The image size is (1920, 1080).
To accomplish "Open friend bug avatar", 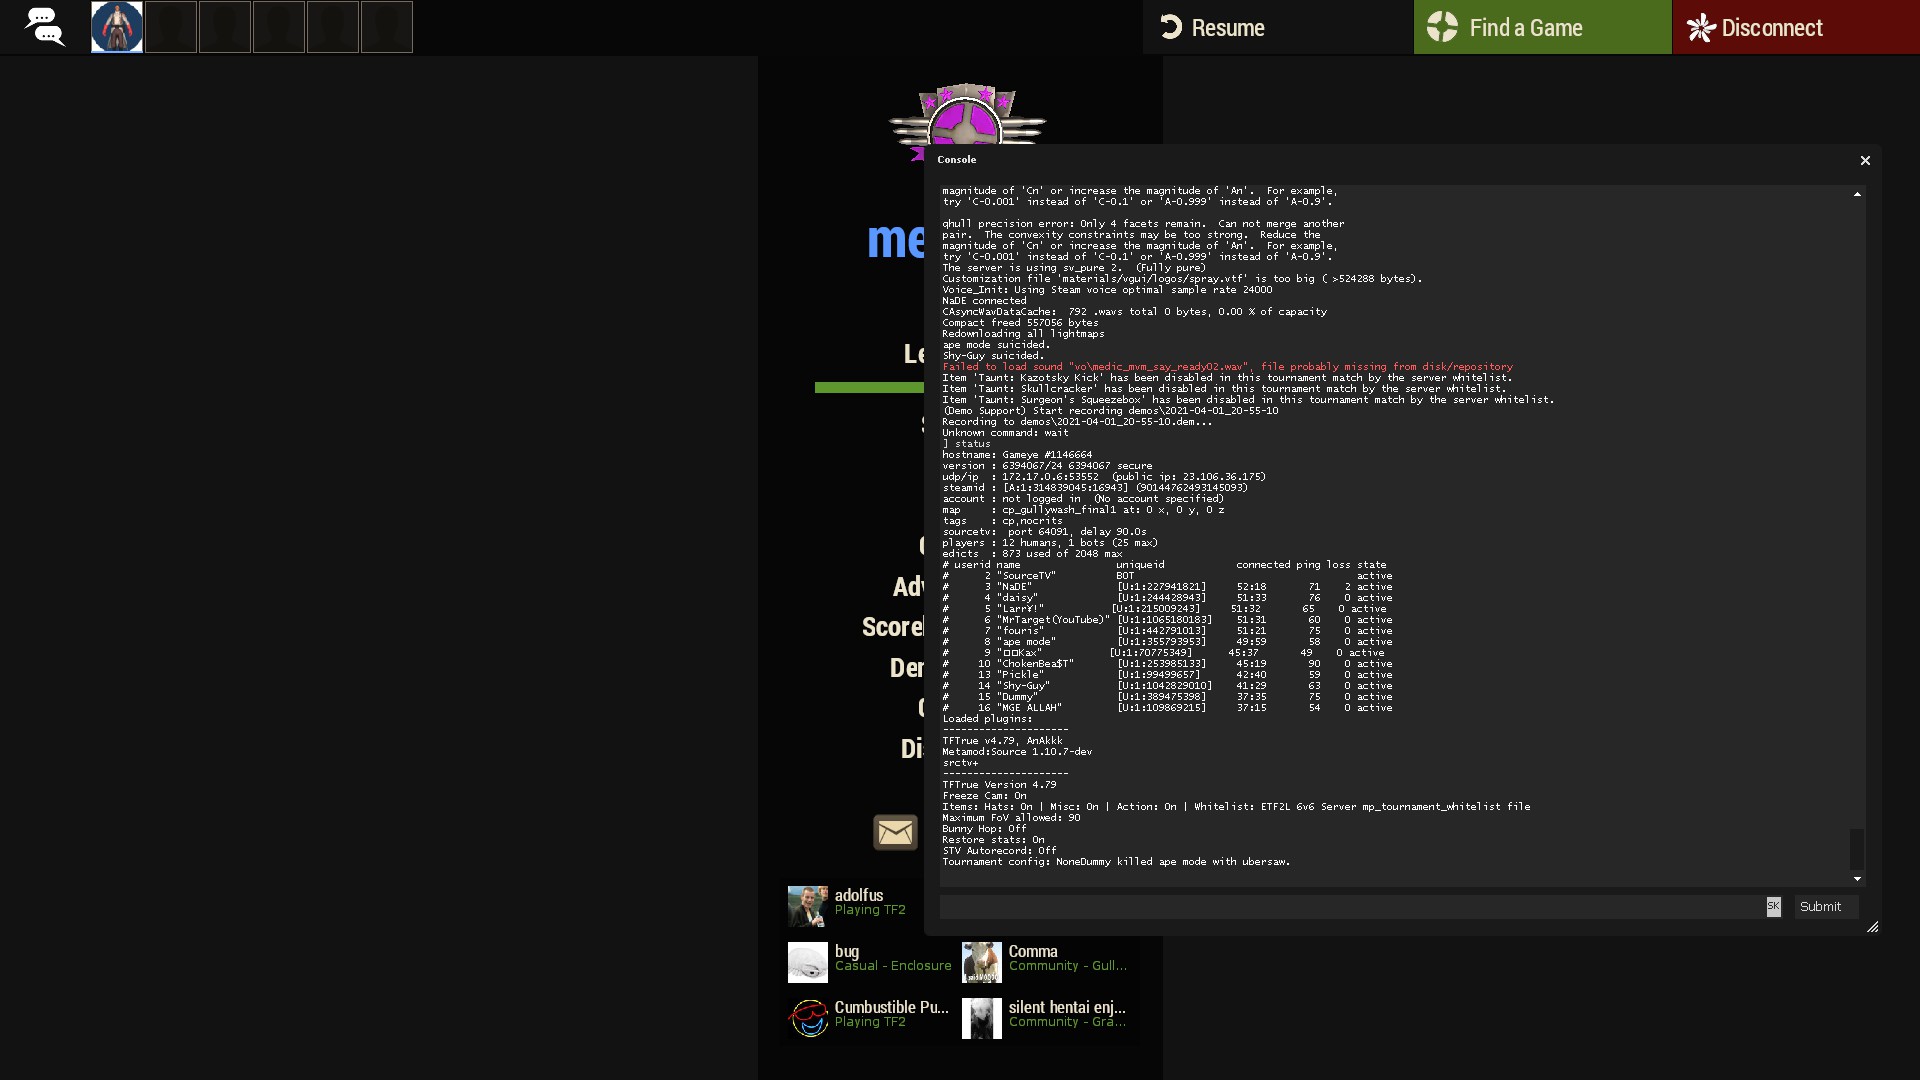I will 808,962.
